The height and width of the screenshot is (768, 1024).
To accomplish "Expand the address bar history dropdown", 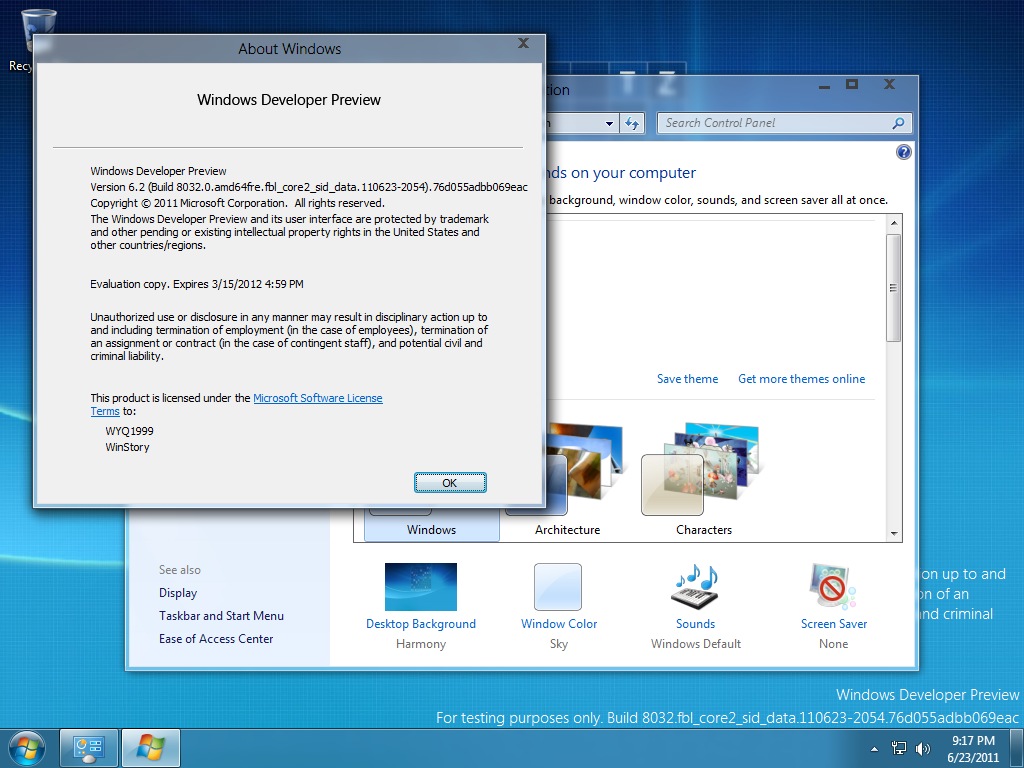I will point(609,123).
